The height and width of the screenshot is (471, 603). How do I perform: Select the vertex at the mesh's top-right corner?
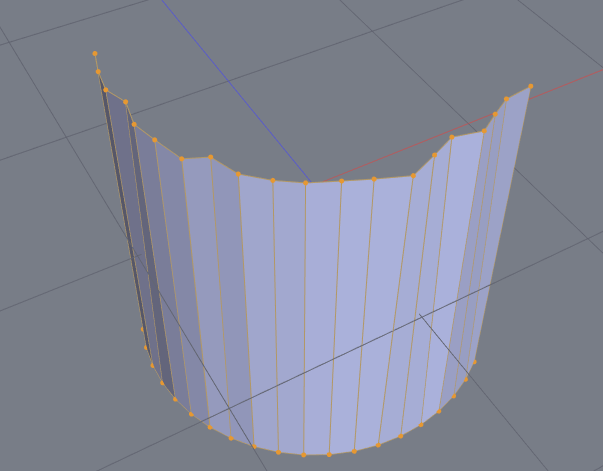click(531, 87)
